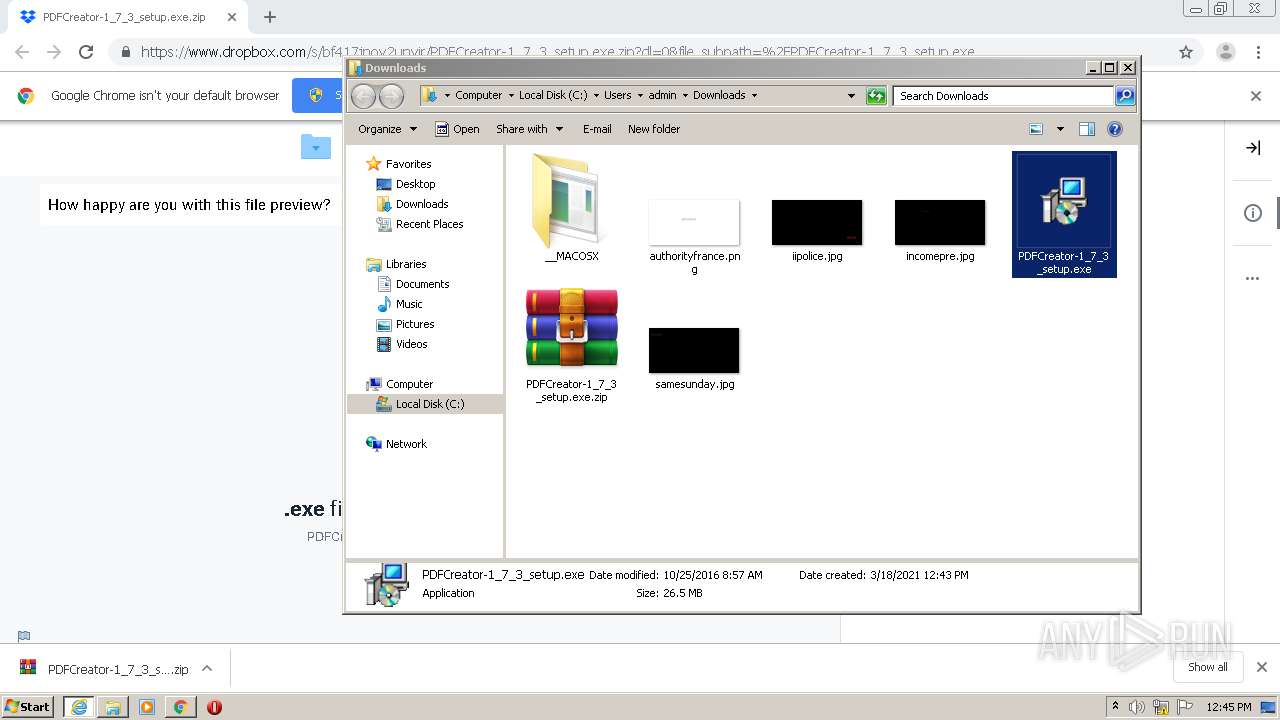Select the PDFCreator-1_7_3_setup.exe.zip archive icon
Image resolution: width=1280 pixels, height=720 pixels.
[x=571, y=329]
